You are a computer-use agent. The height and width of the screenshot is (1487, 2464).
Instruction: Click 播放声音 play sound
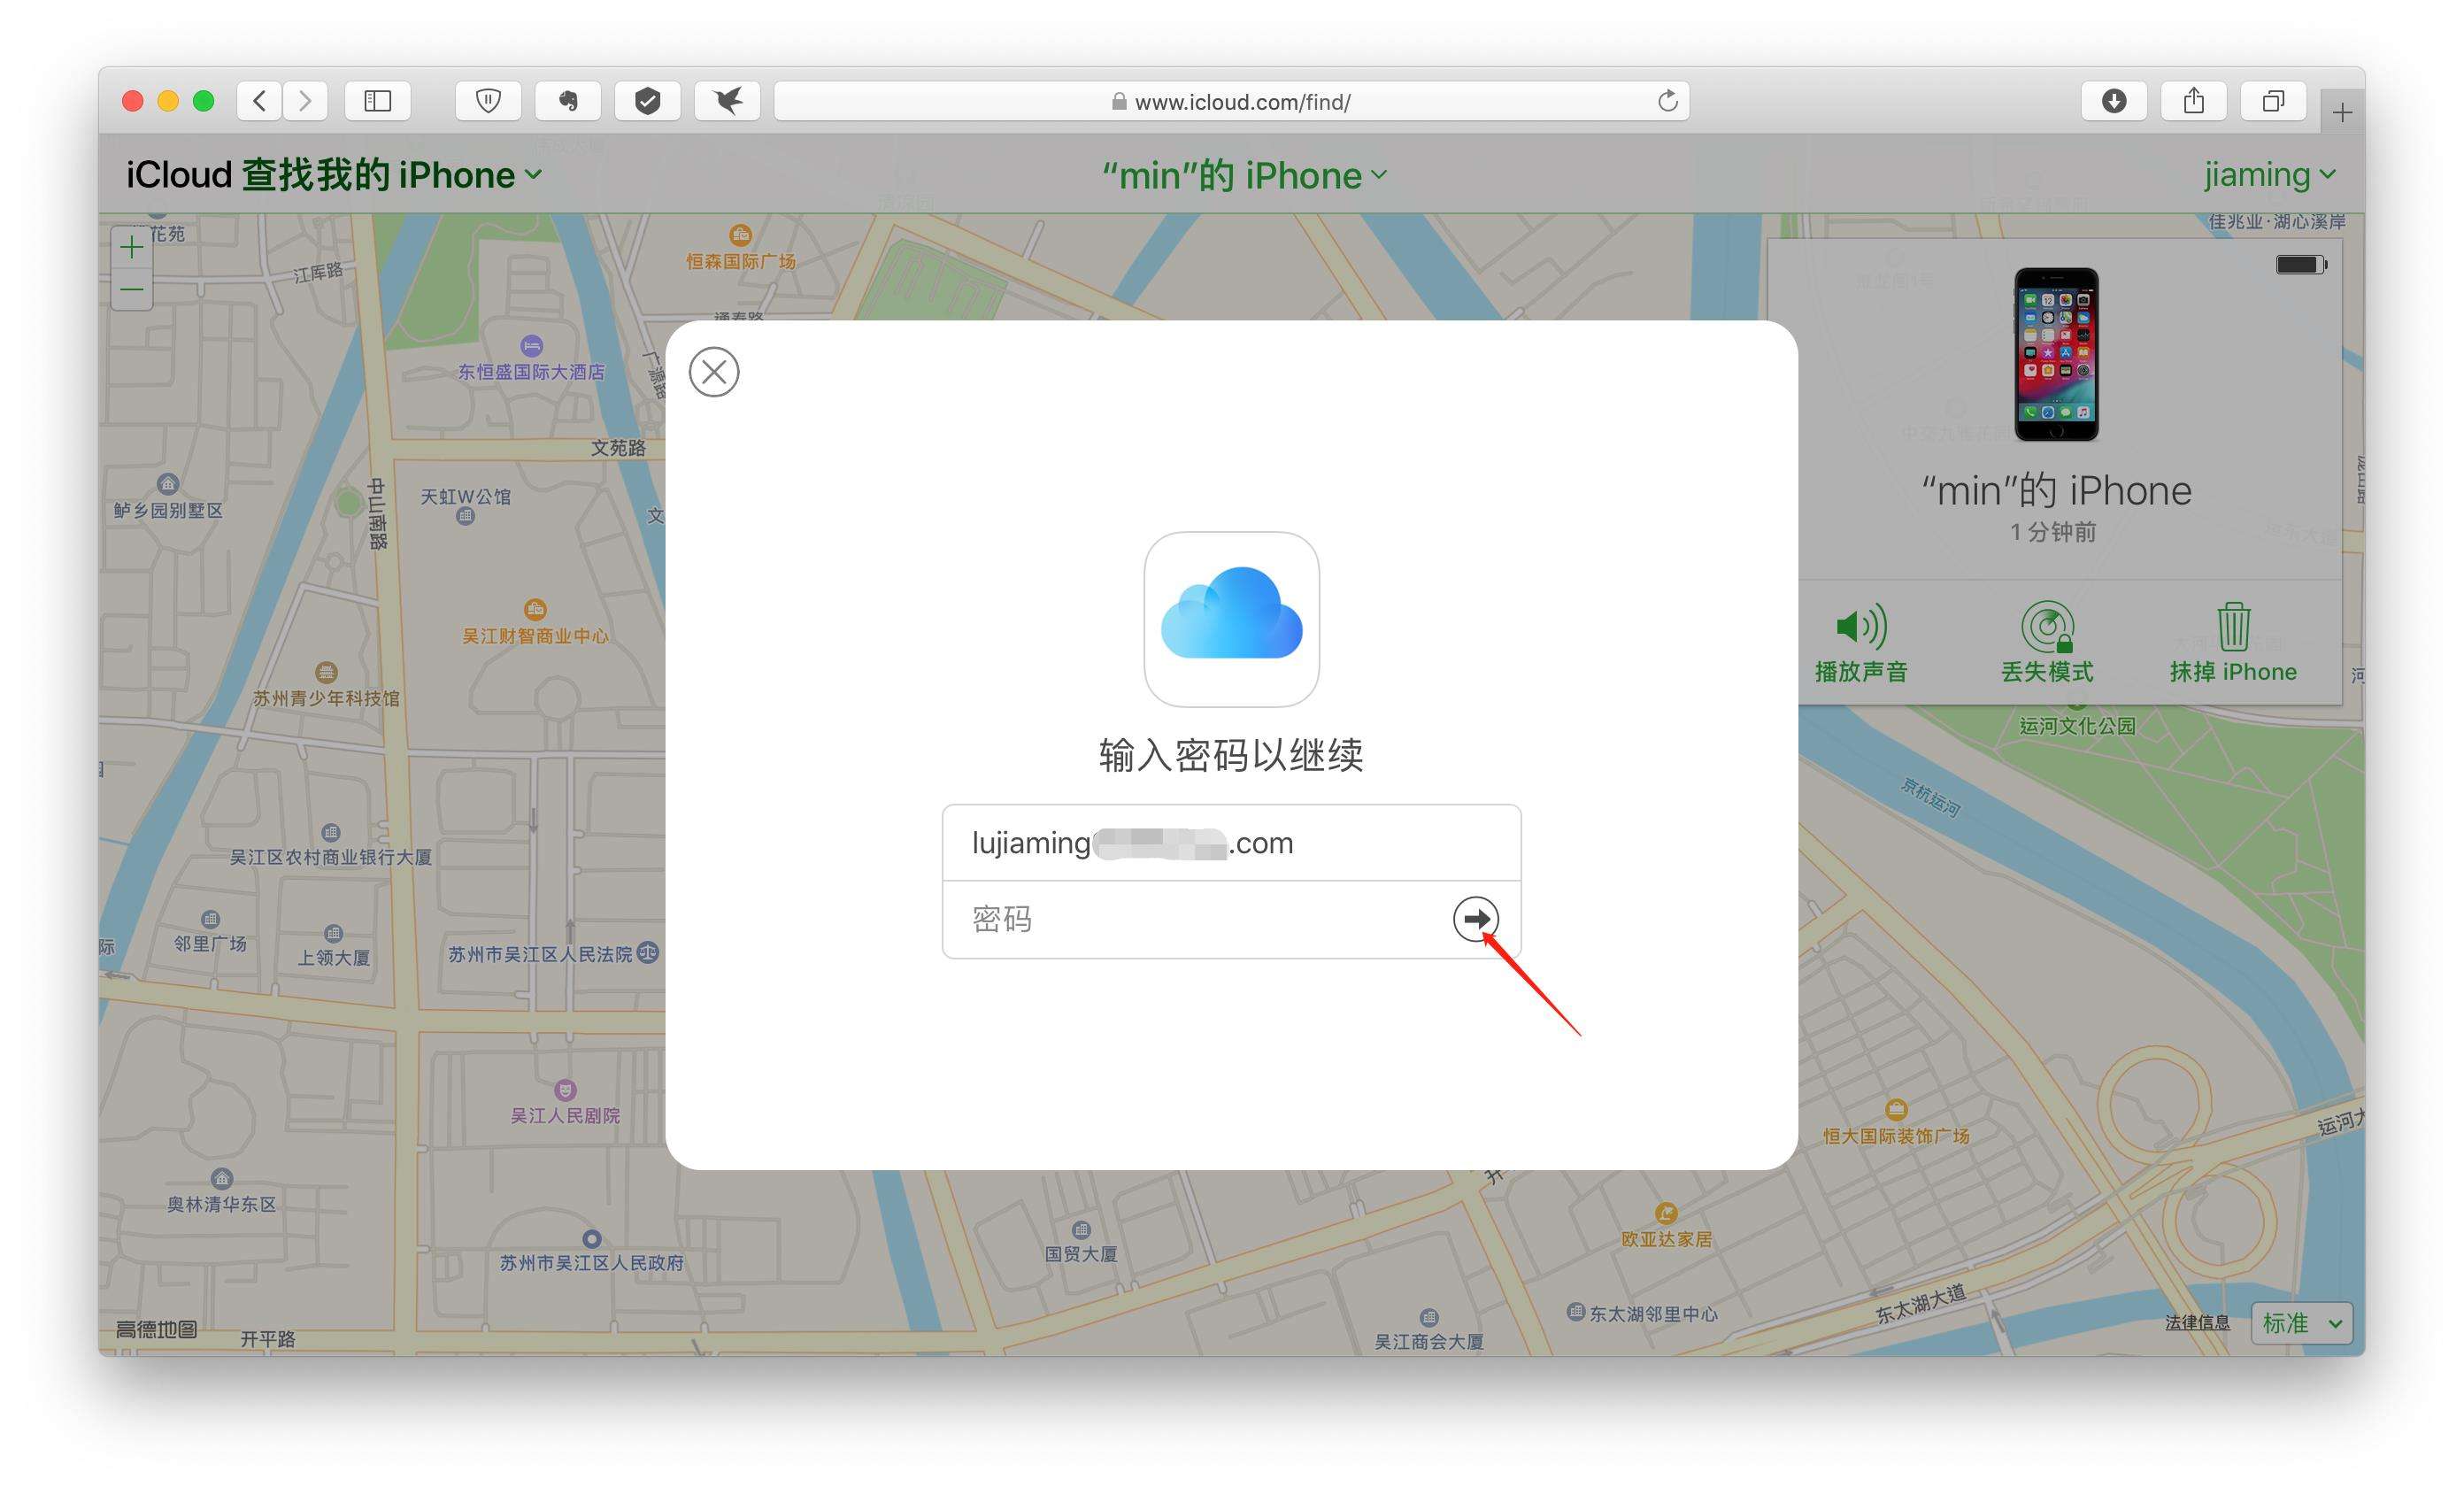tap(1861, 644)
